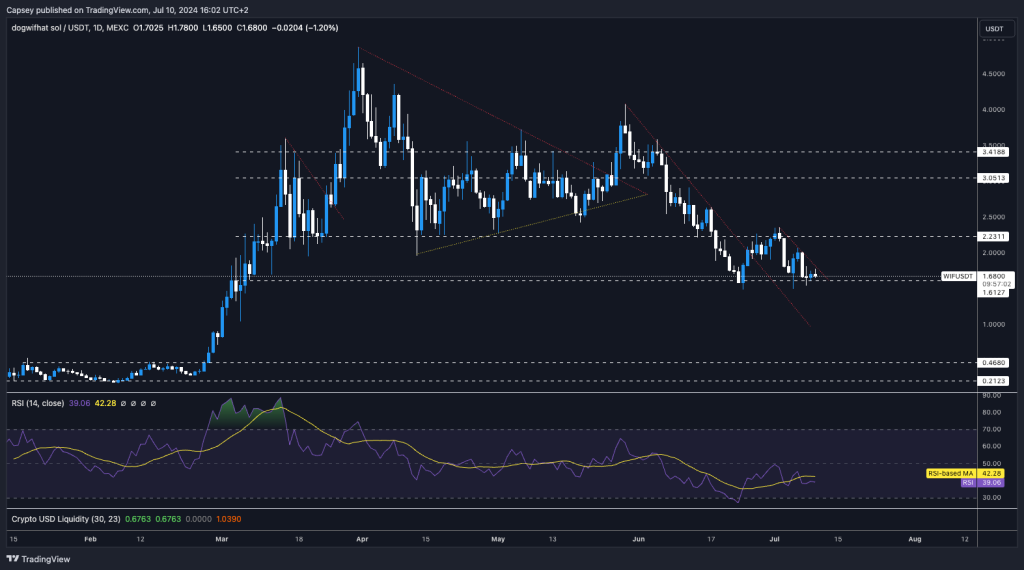Click the 1.0000 price axis tick
The image size is (1024, 570).
click(x=993, y=325)
